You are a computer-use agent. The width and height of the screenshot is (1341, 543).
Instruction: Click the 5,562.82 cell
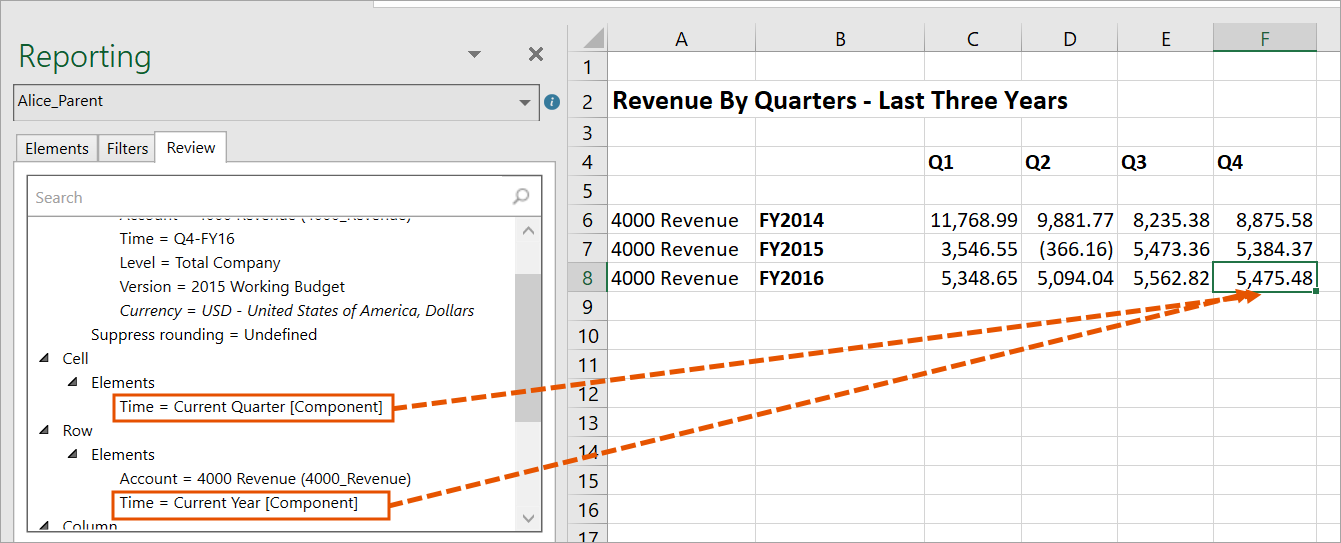click(x=1165, y=278)
